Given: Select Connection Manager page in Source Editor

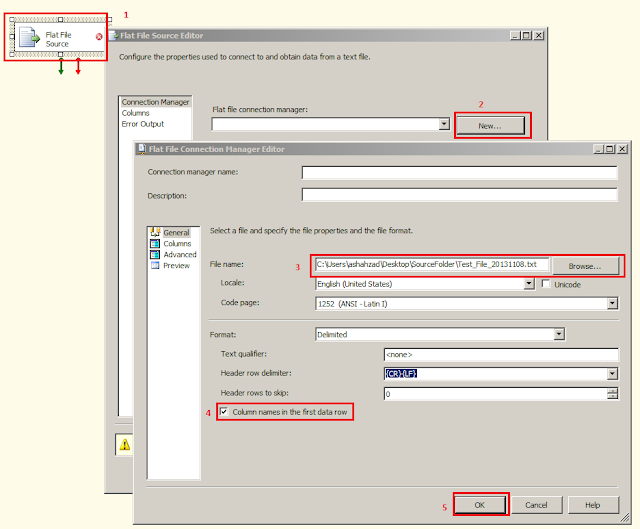Looking at the screenshot, I should (x=155, y=102).
